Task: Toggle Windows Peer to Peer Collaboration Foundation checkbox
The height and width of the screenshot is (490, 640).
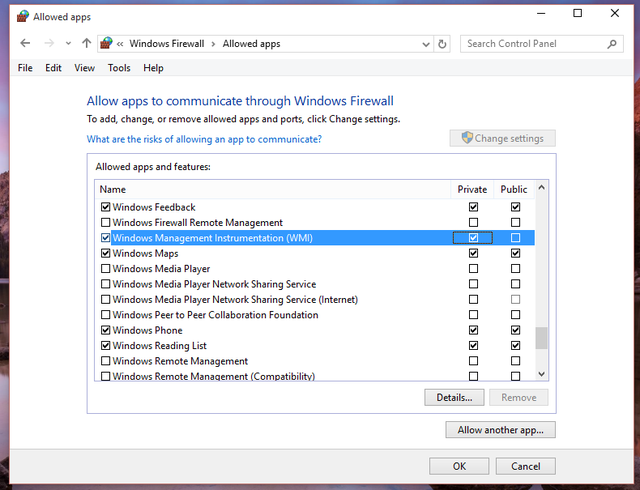Action: pos(105,315)
